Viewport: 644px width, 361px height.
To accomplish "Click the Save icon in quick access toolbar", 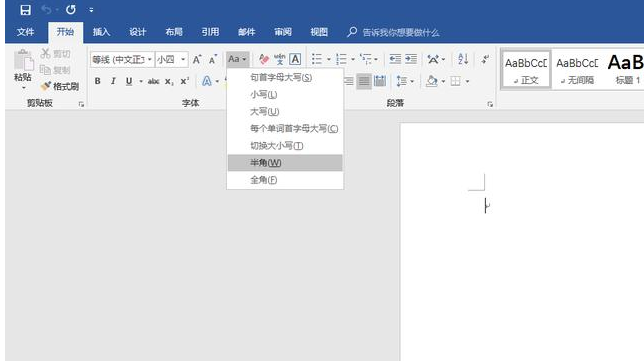I will (x=25, y=10).
